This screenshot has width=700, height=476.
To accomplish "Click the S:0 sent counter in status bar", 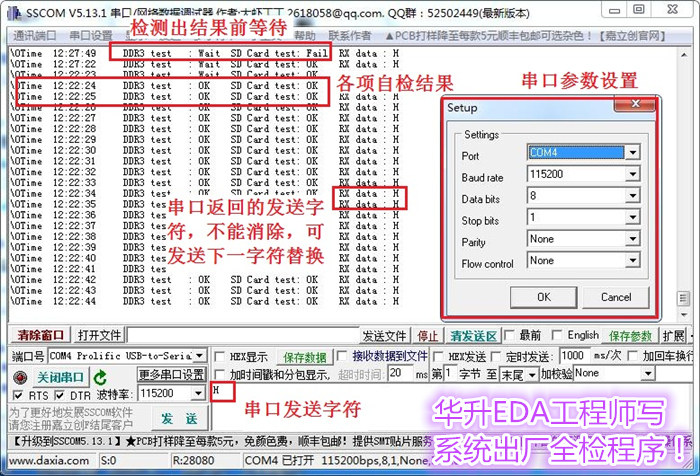I will pos(108,460).
